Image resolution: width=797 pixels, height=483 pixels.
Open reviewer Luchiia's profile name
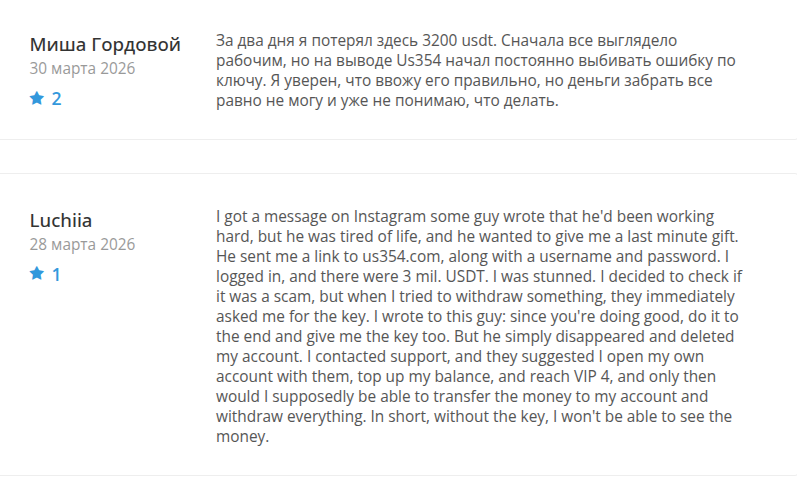pos(69,220)
